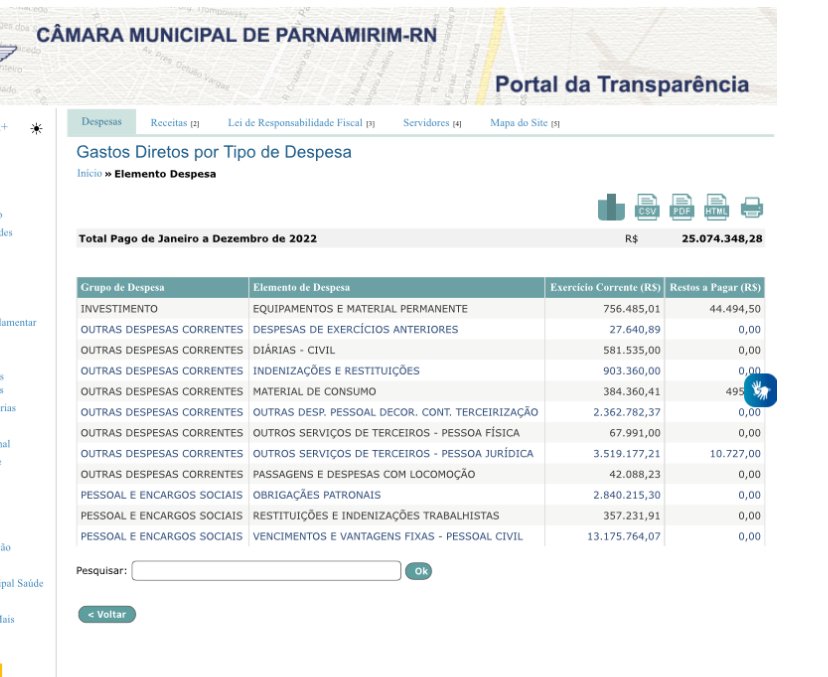Go to Mapa do Site tab
This screenshot has width=828, height=677.
click(524, 123)
